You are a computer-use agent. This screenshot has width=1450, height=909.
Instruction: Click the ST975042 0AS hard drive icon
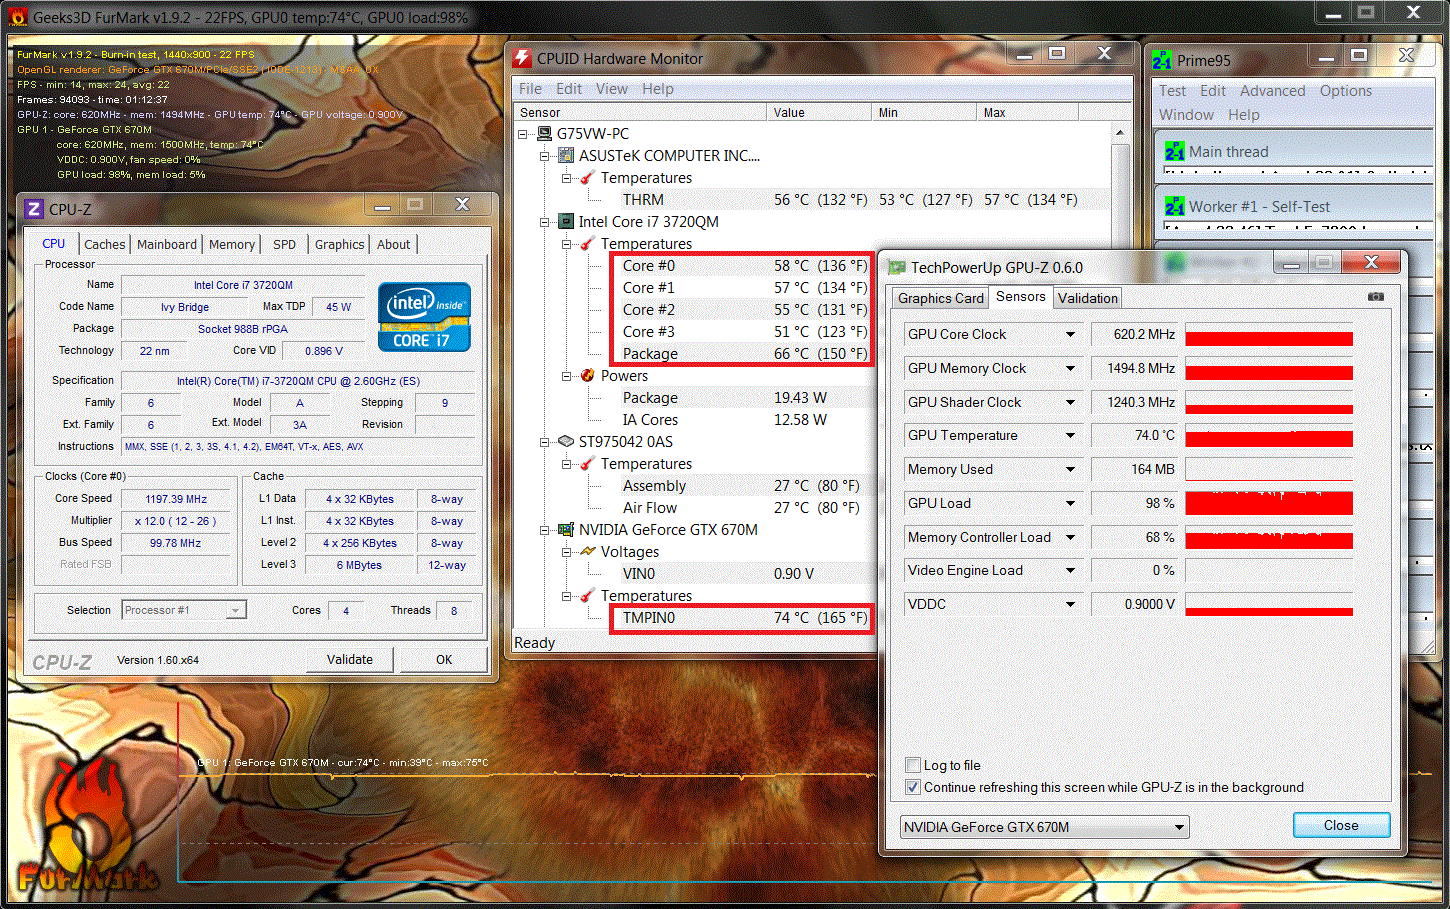[566, 441]
